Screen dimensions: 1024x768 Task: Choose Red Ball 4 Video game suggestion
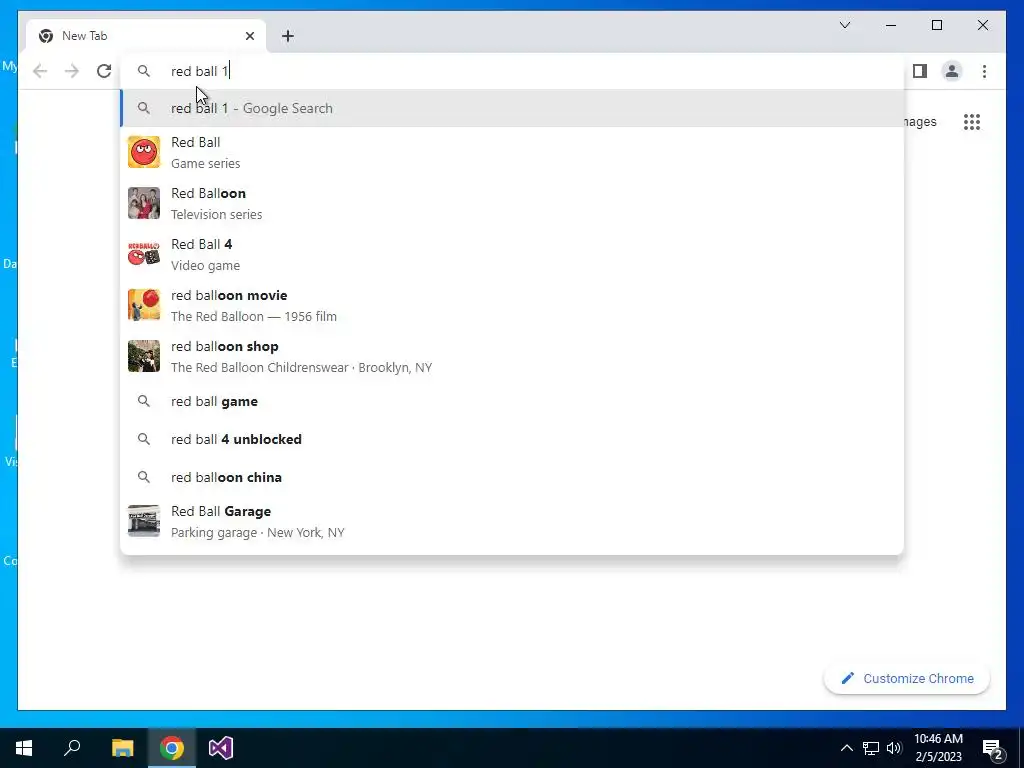coord(512,254)
